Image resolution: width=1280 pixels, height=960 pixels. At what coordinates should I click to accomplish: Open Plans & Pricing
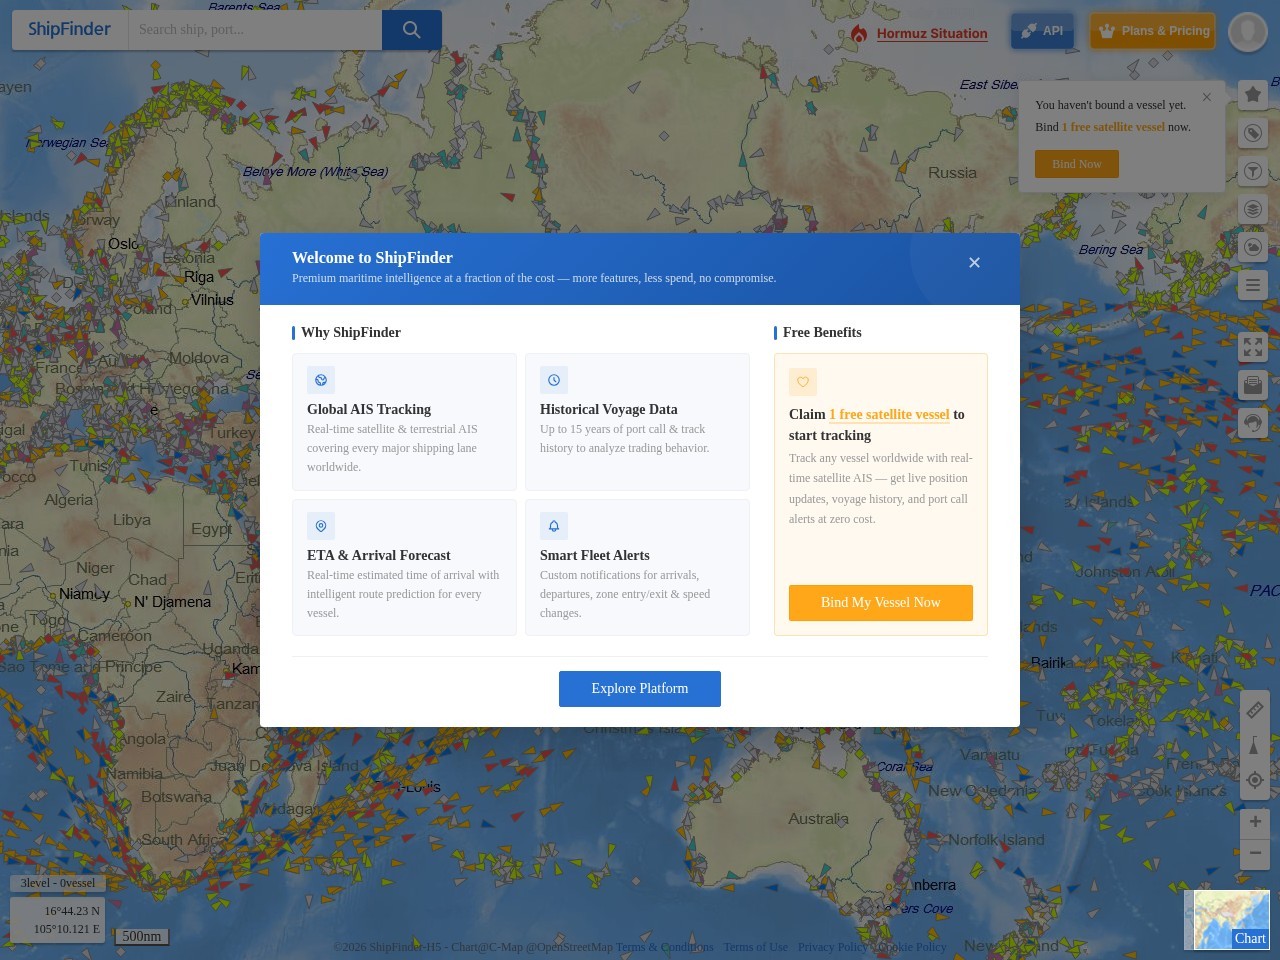[x=1153, y=31]
